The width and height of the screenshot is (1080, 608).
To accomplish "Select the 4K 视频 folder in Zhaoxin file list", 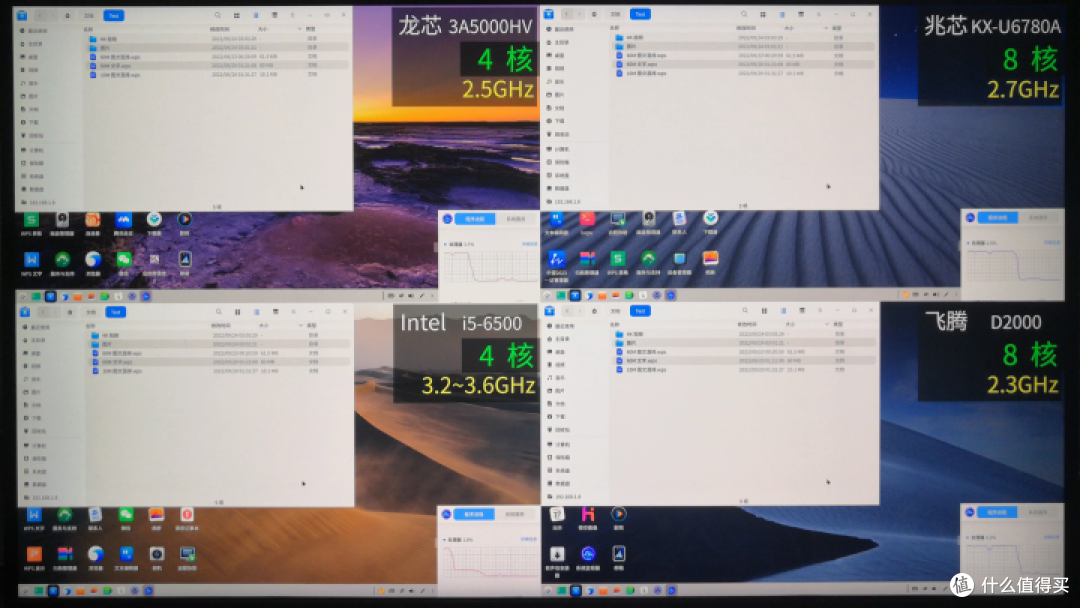I will [x=743, y=37].
